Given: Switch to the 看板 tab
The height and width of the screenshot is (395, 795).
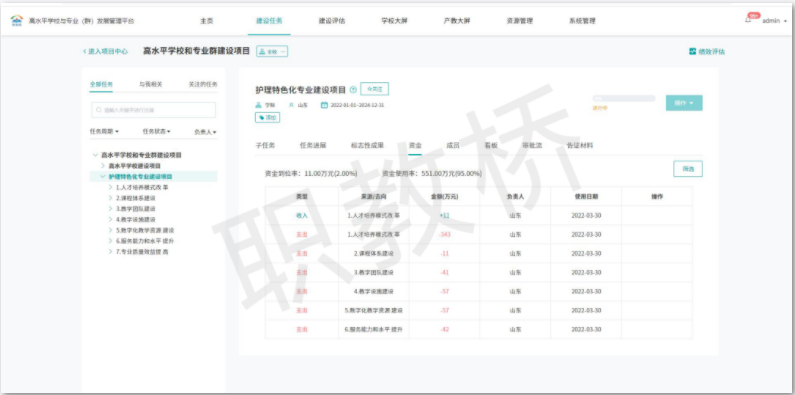Looking at the screenshot, I should click(491, 145).
